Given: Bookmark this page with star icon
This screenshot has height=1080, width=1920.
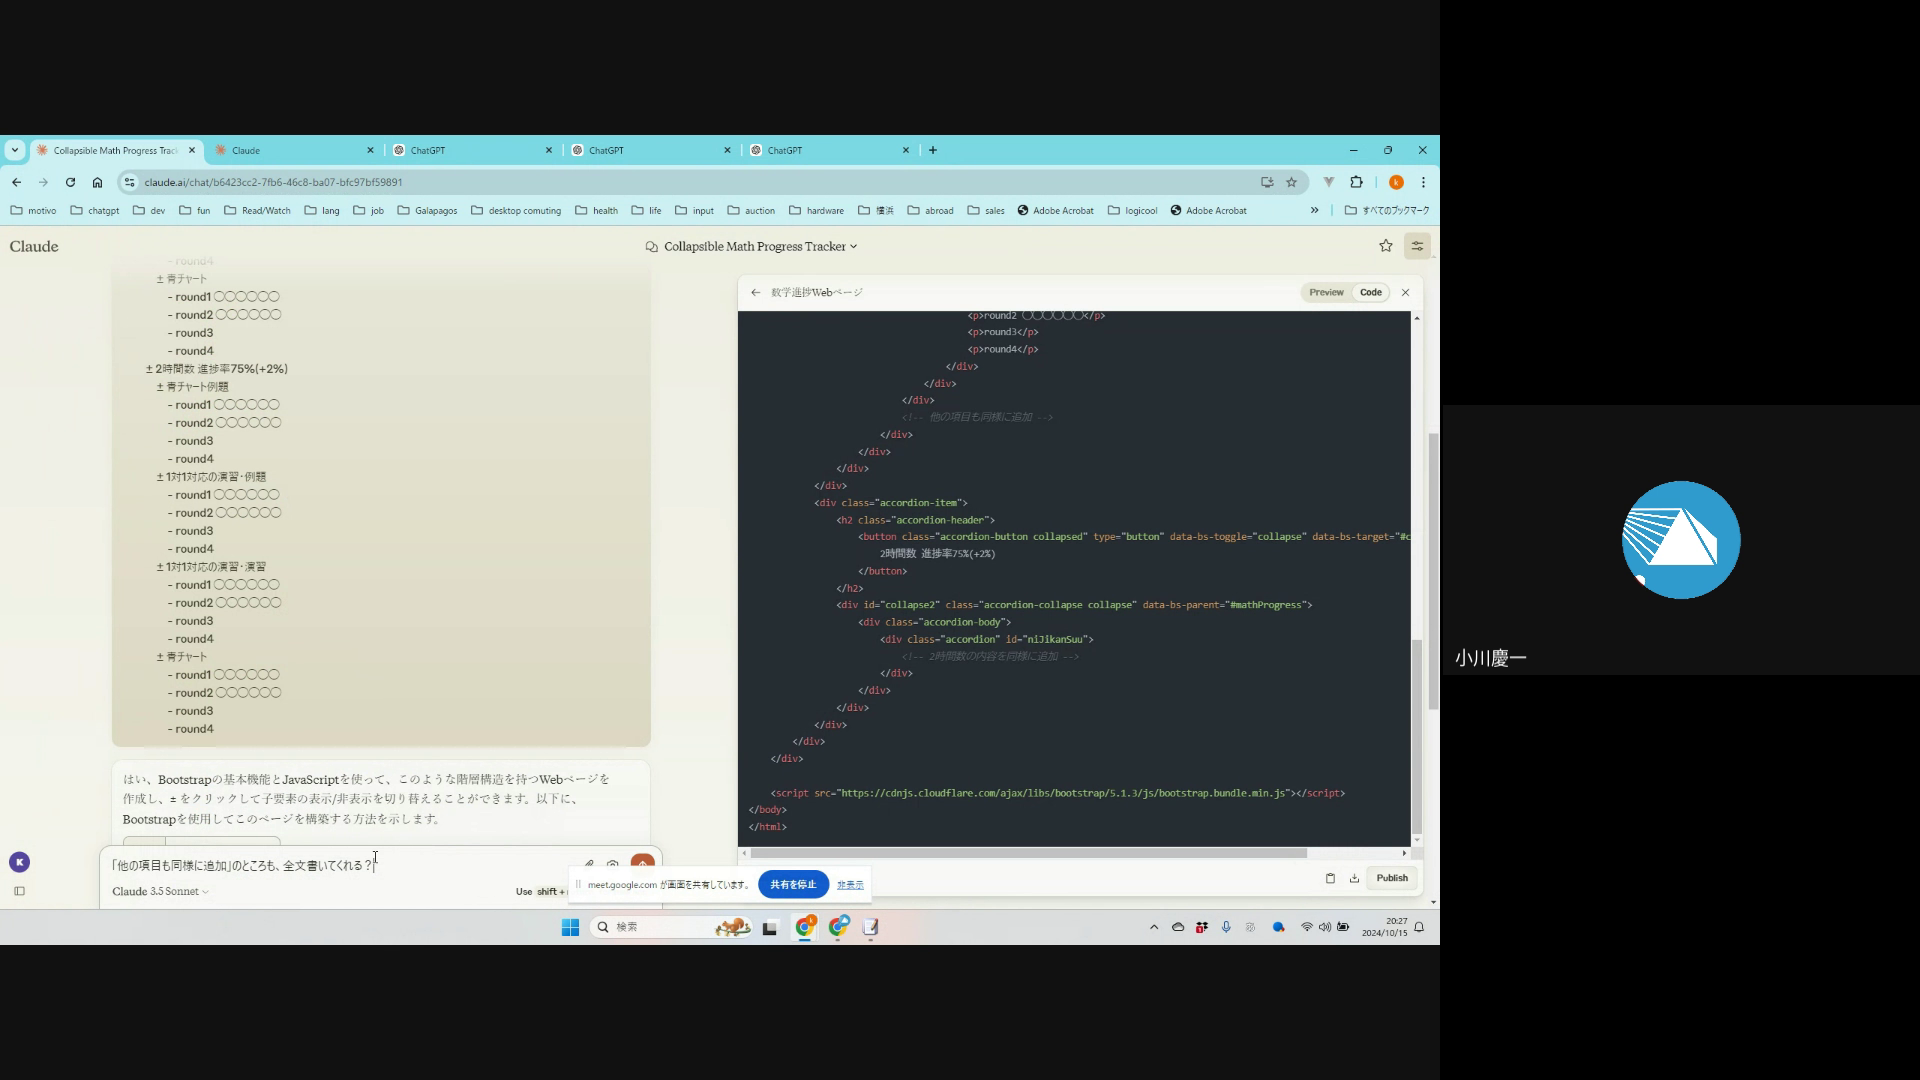Looking at the screenshot, I should click(1291, 182).
